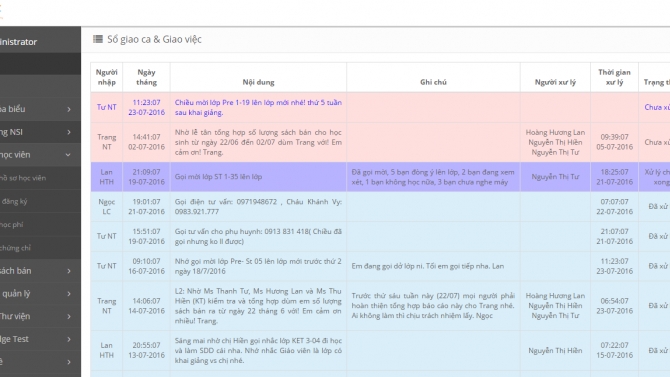Expand the 'Test' sidebar menu chevron
The image size is (670, 377).
pos(69,339)
